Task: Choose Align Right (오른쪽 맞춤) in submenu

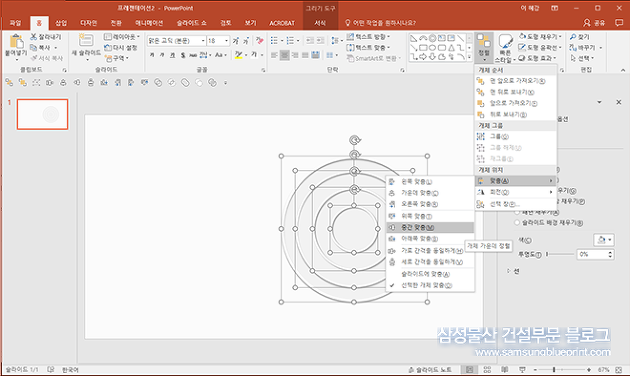Action: tap(430, 204)
